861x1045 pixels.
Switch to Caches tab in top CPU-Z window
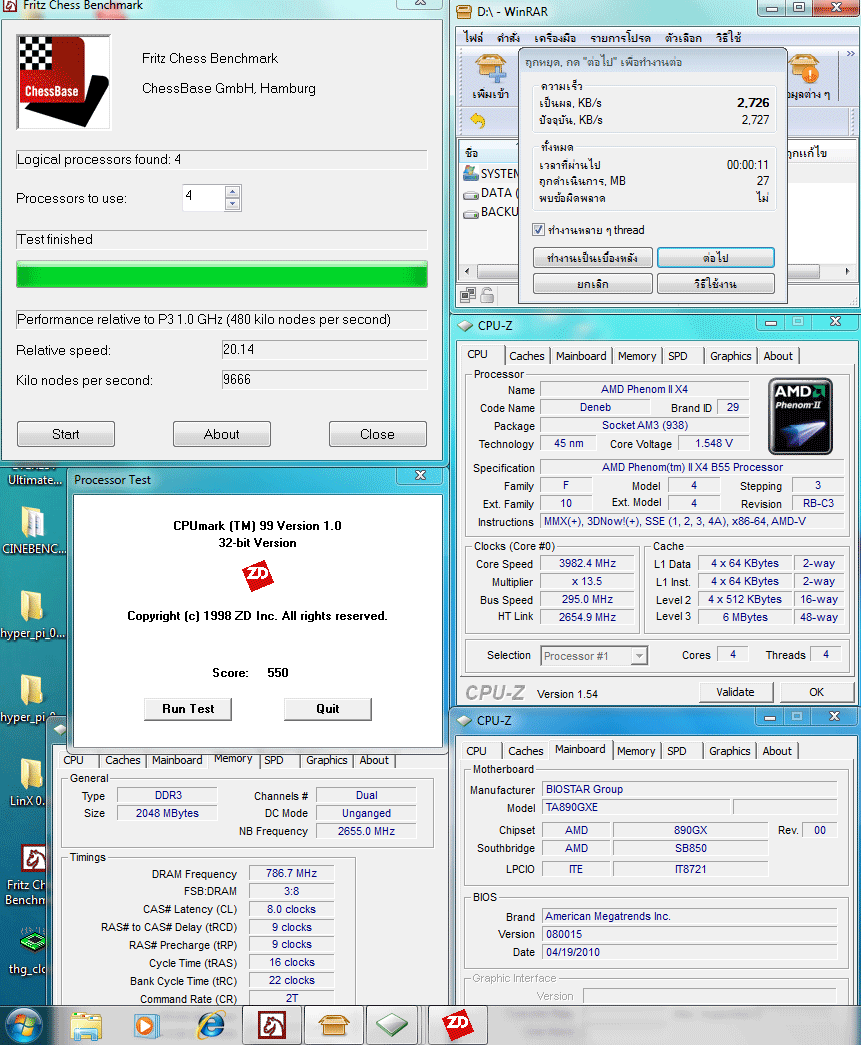526,356
